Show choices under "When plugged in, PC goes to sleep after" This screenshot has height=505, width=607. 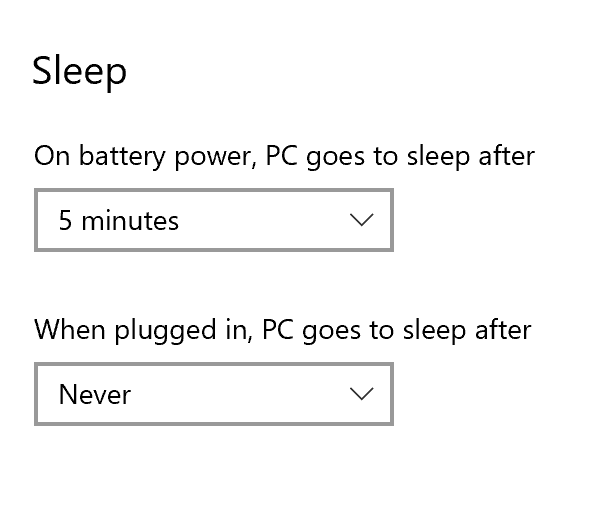click(213, 394)
